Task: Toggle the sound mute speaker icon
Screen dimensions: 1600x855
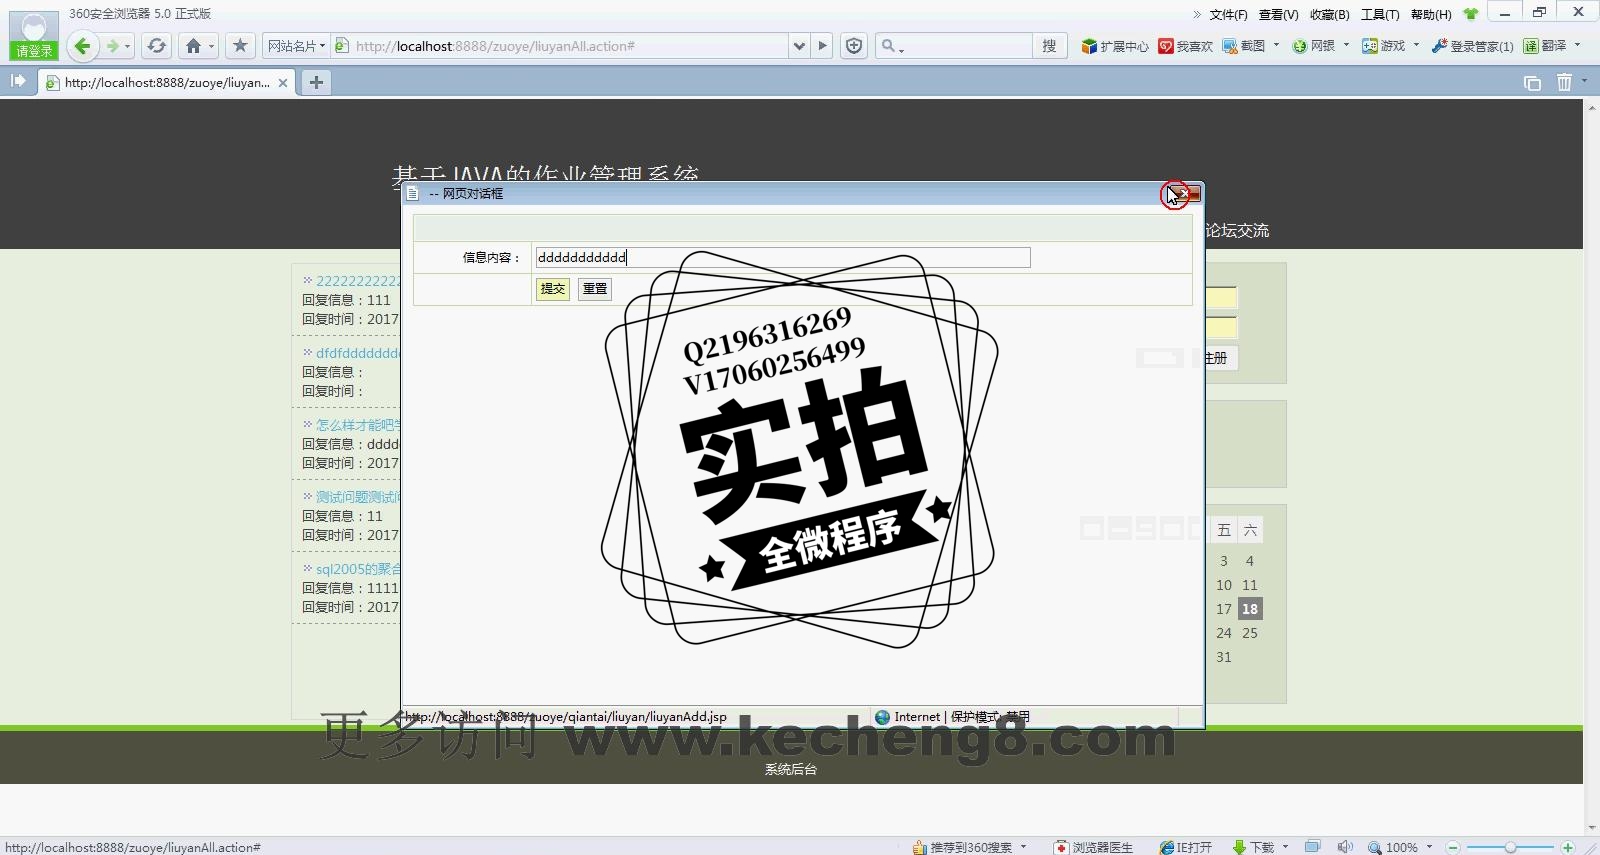Action: point(1345,847)
